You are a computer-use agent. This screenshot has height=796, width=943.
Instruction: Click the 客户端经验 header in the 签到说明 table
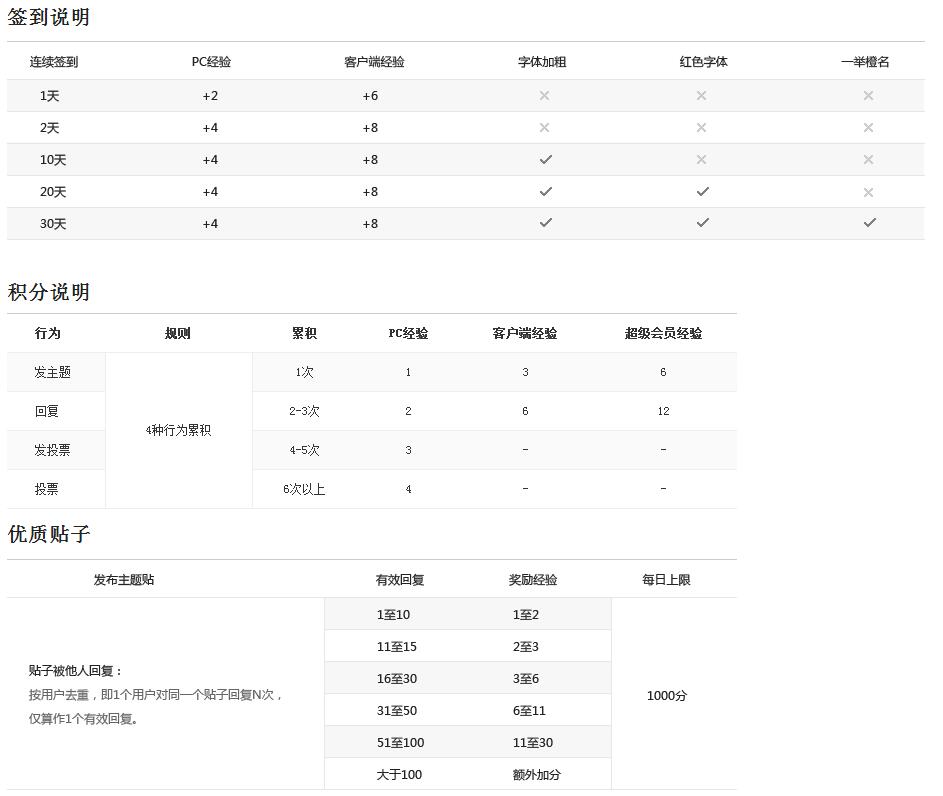(x=374, y=62)
